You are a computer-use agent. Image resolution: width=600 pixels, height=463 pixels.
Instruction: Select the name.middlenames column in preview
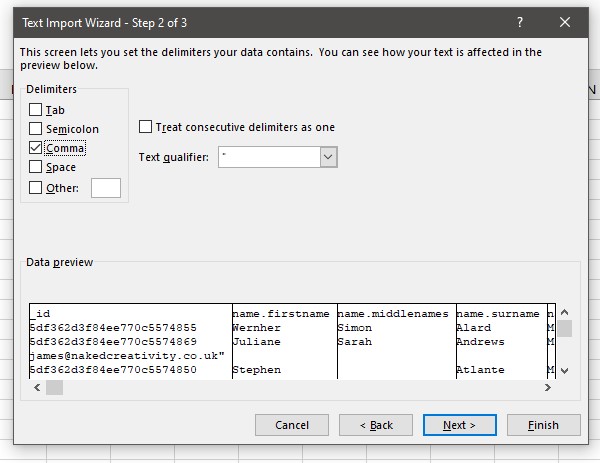pyautogui.click(x=393, y=314)
